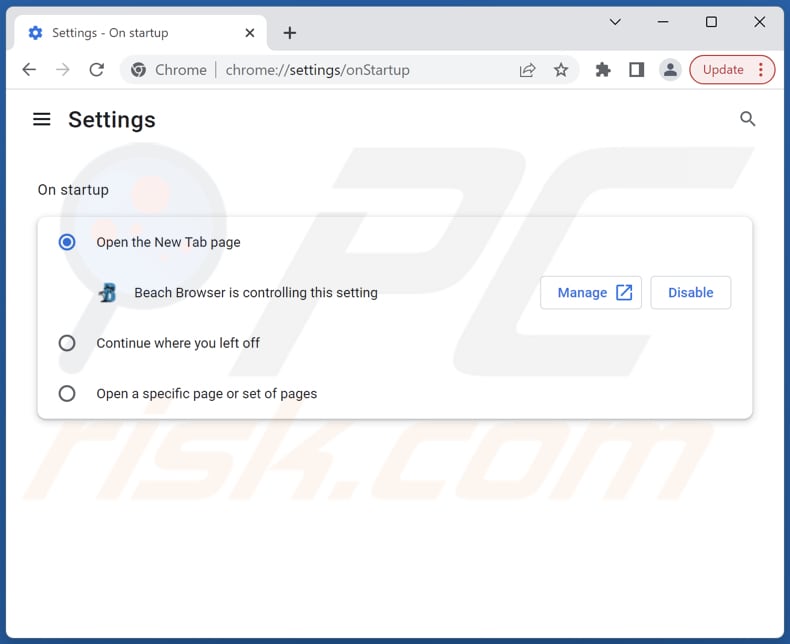
Task: Click the Beach Browser extension icon
Action: 107,292
